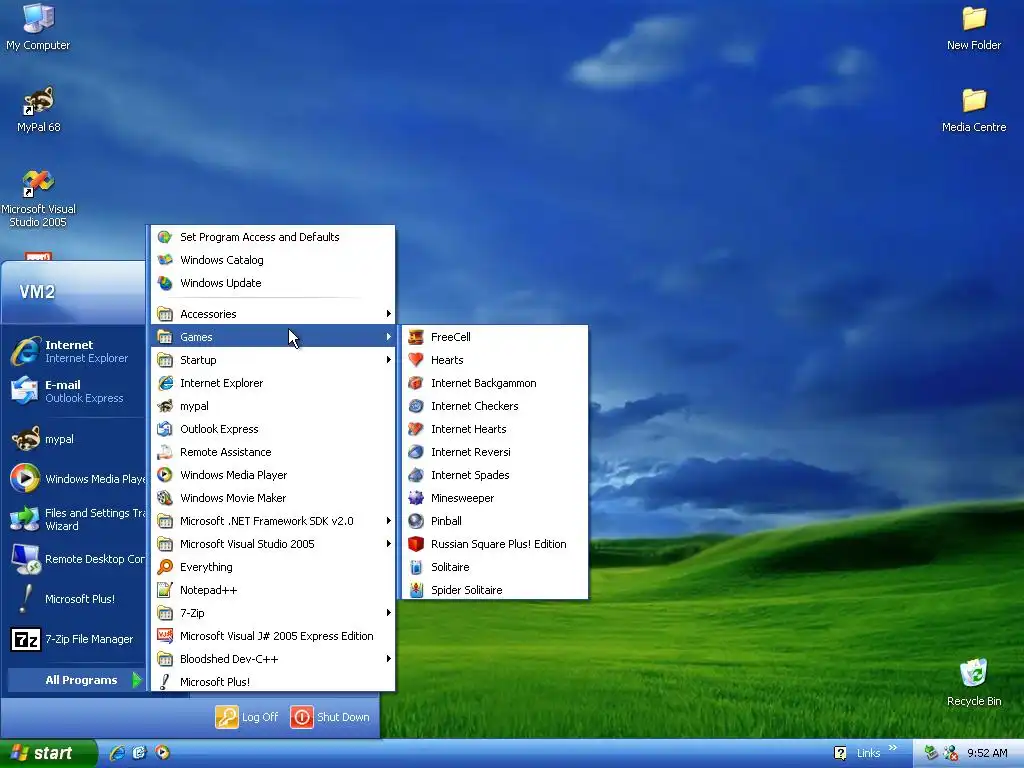Open Solitaire
This screenshot has width=1024, height=768.
(x=494, y=567)
